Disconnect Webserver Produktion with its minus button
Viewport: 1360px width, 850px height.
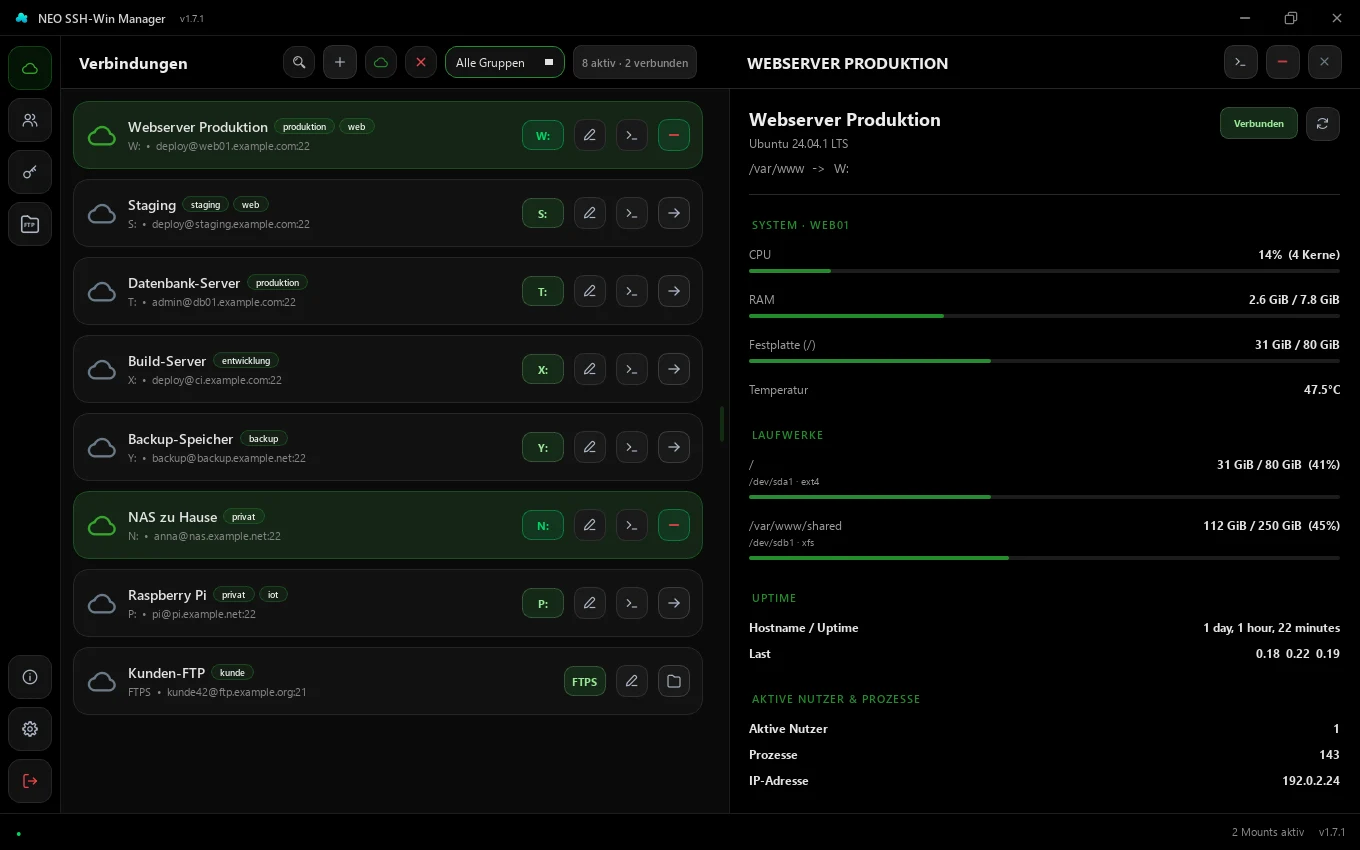(x=674, y=135)
